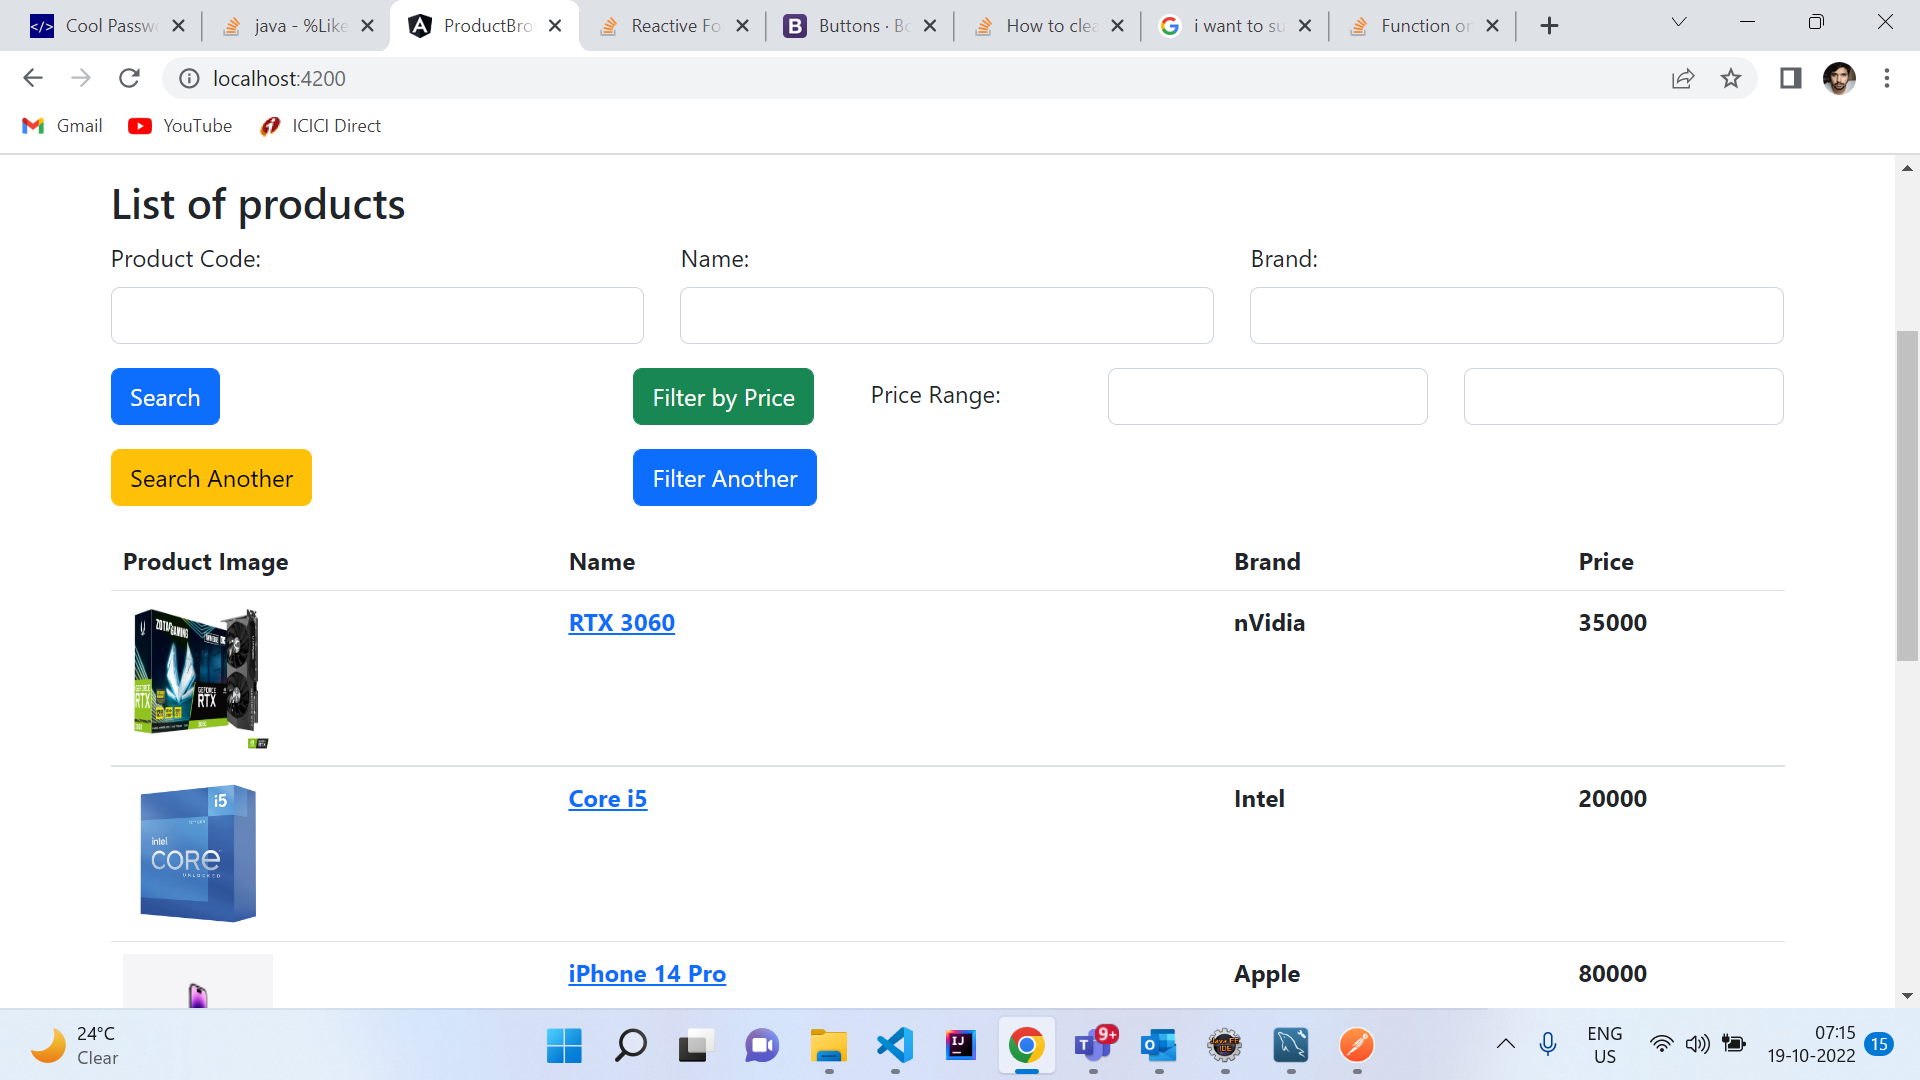Open the RTX 3060 product link

[621, 623]
